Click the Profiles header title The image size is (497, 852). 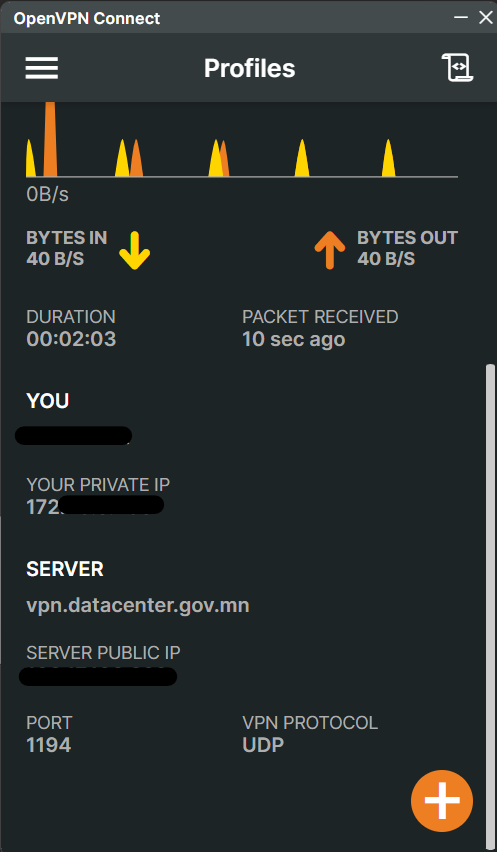click(249, 68)
